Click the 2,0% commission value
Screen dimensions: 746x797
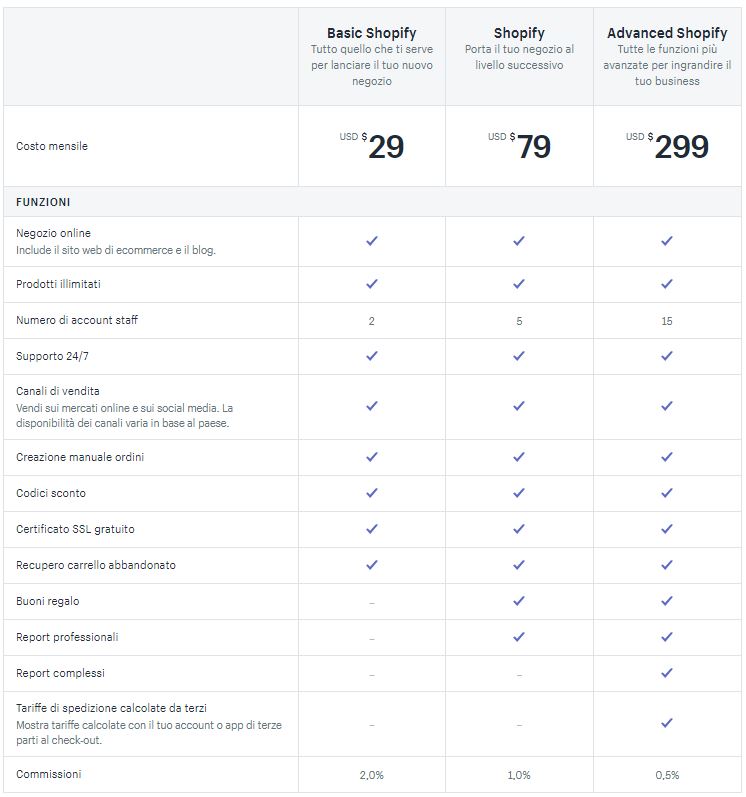tap(371, 775)
